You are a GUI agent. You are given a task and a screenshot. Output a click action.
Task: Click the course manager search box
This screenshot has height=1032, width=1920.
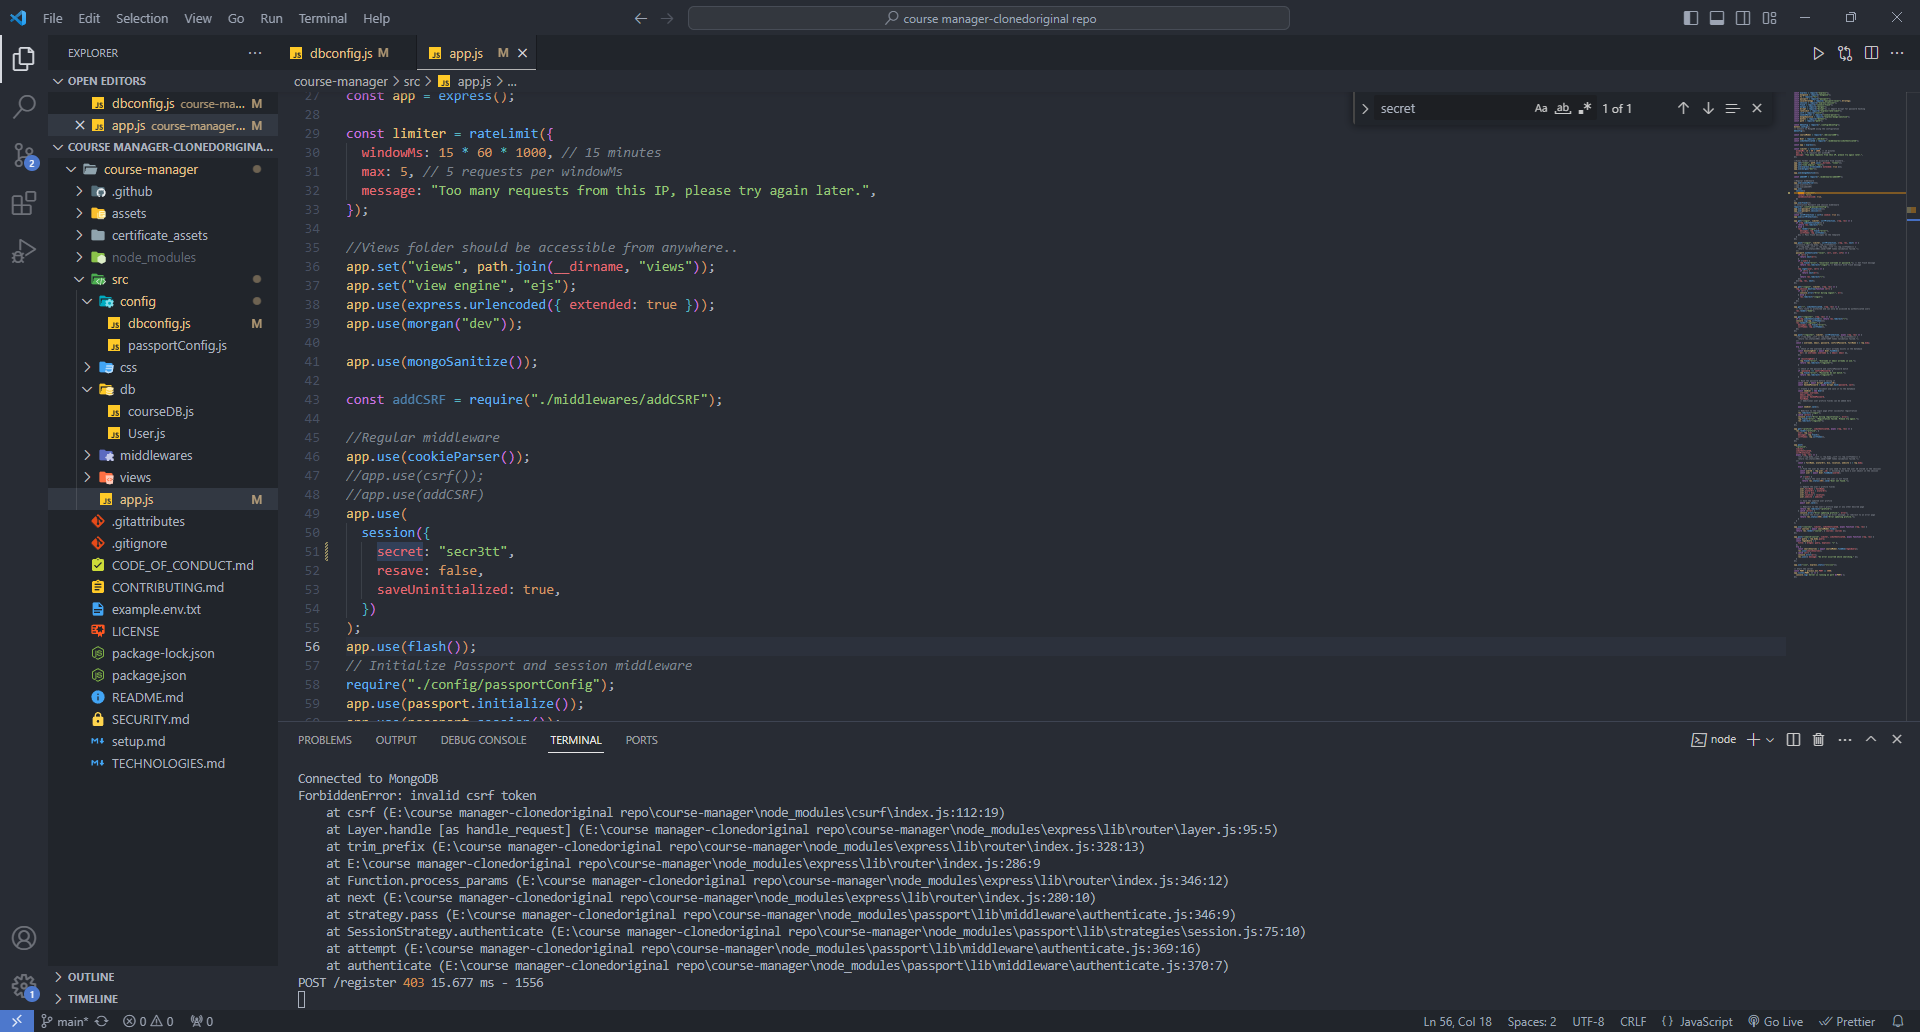tap(989, 18)
